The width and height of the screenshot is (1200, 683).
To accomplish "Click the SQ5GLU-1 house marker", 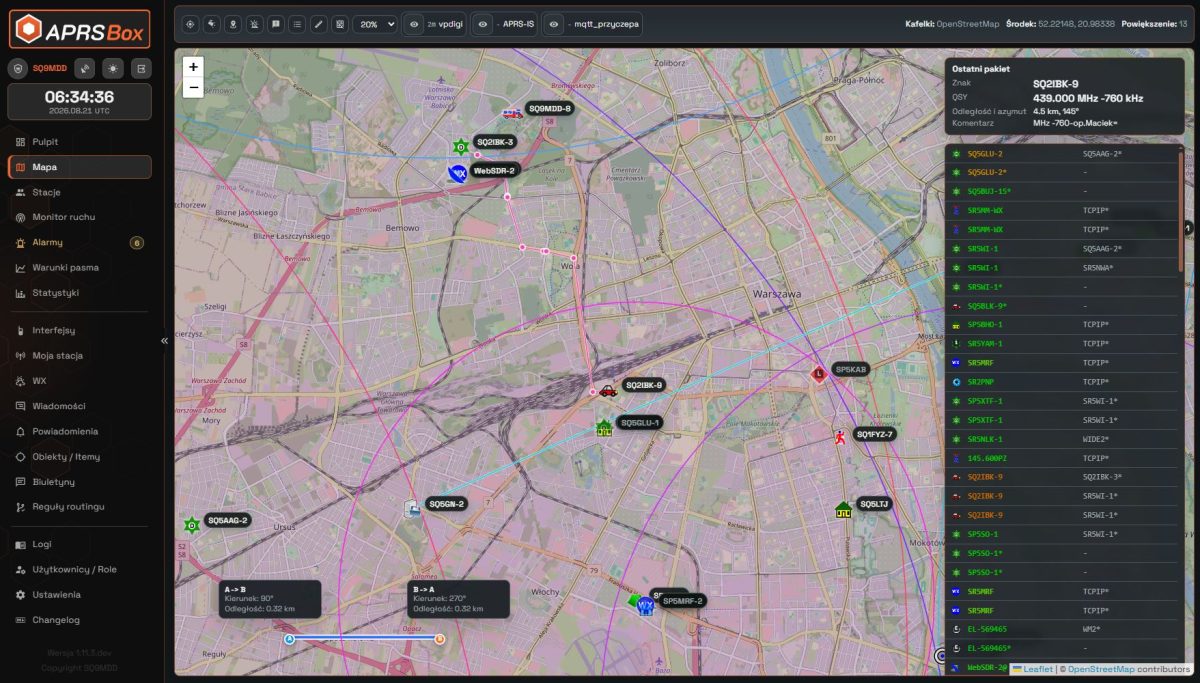I will click(x=603, y=428).
